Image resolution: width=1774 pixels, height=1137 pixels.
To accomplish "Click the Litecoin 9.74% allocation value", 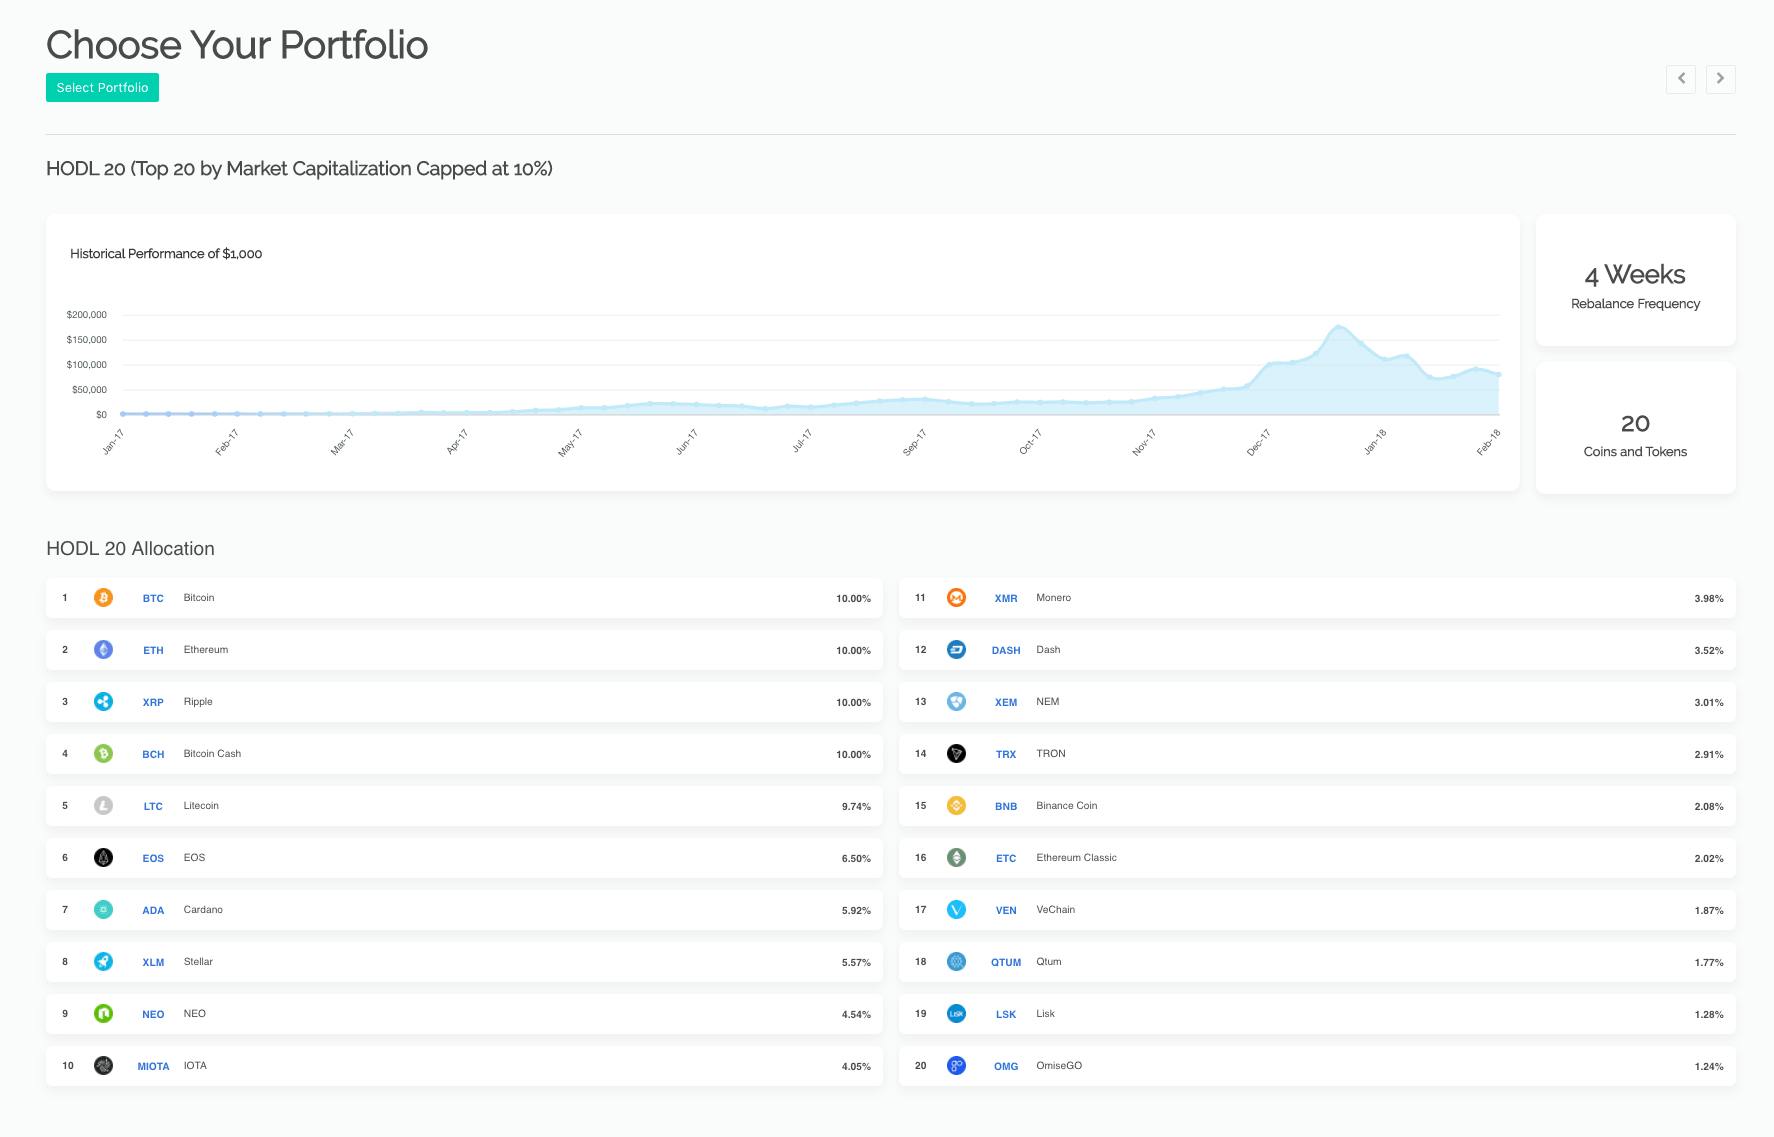I will click(856, 807).
